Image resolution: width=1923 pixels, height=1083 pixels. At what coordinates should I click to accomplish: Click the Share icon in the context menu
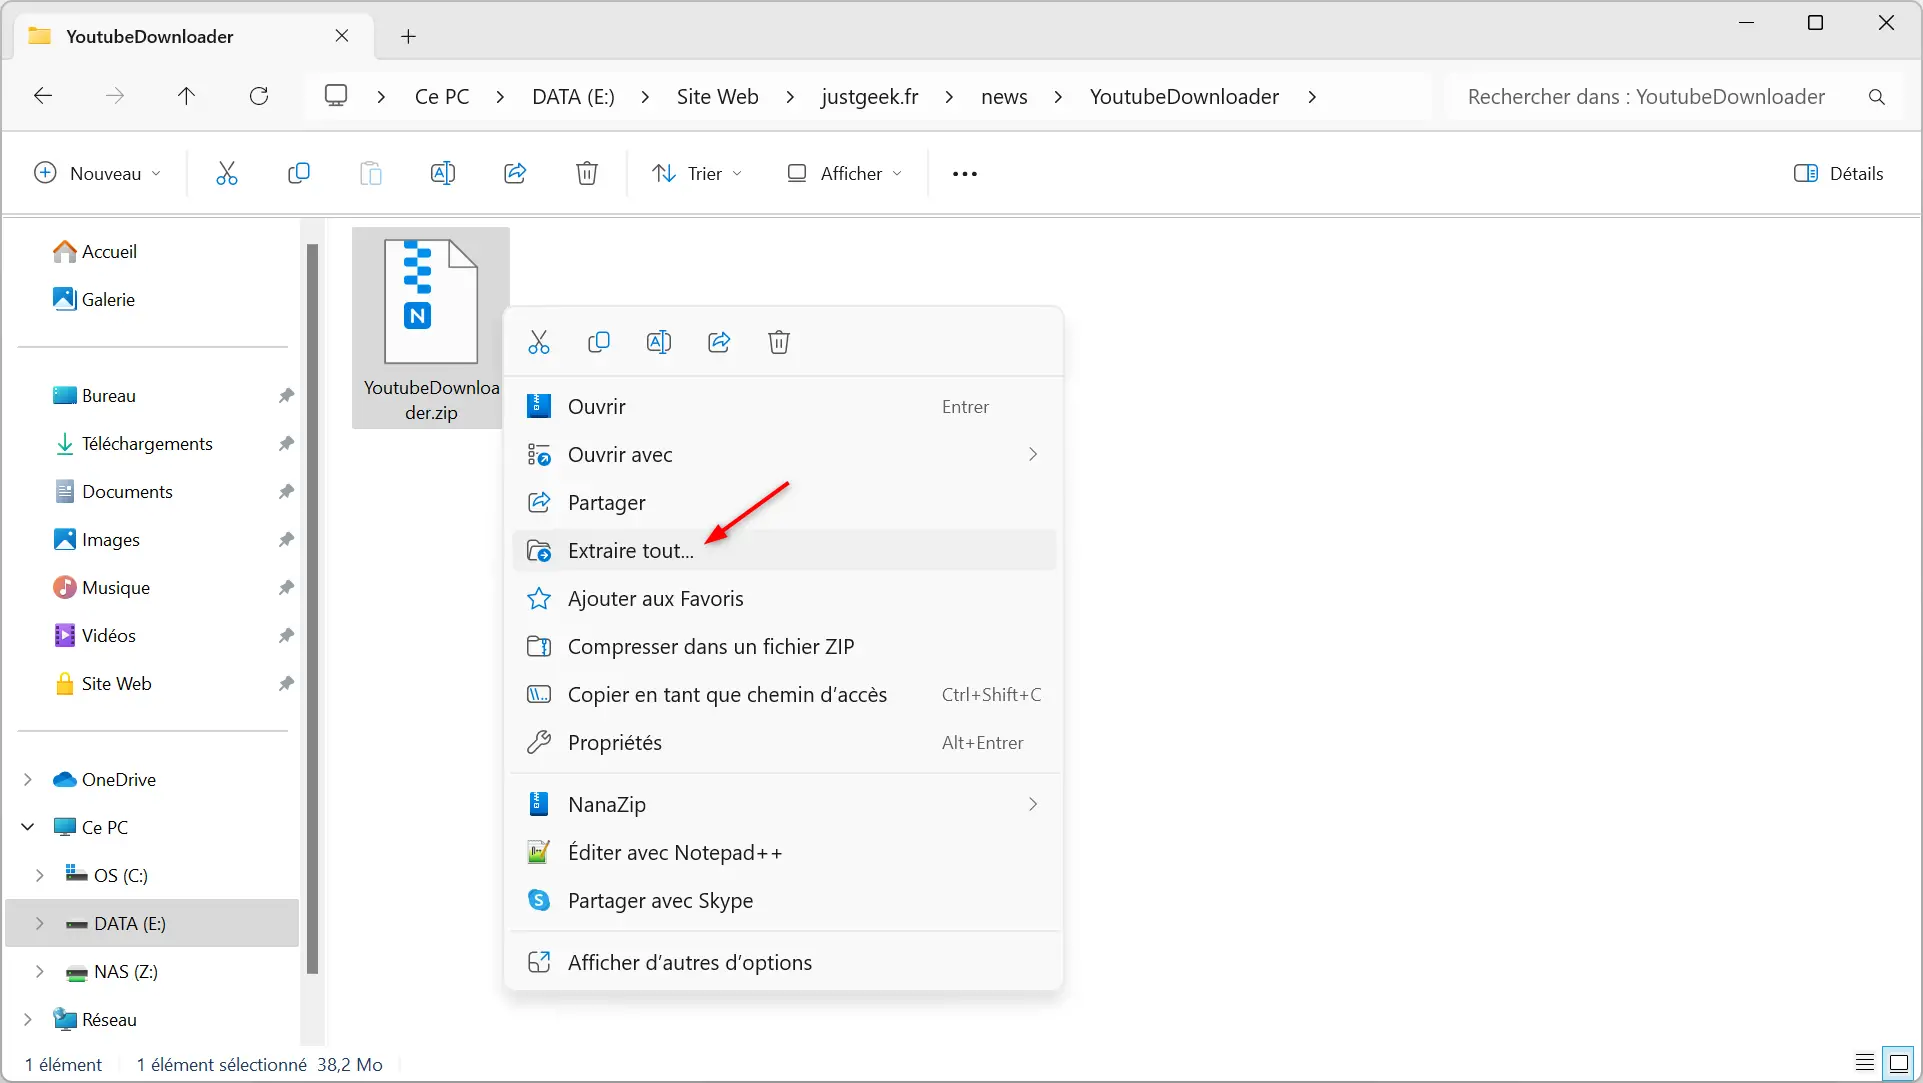[x=719, y=343]
